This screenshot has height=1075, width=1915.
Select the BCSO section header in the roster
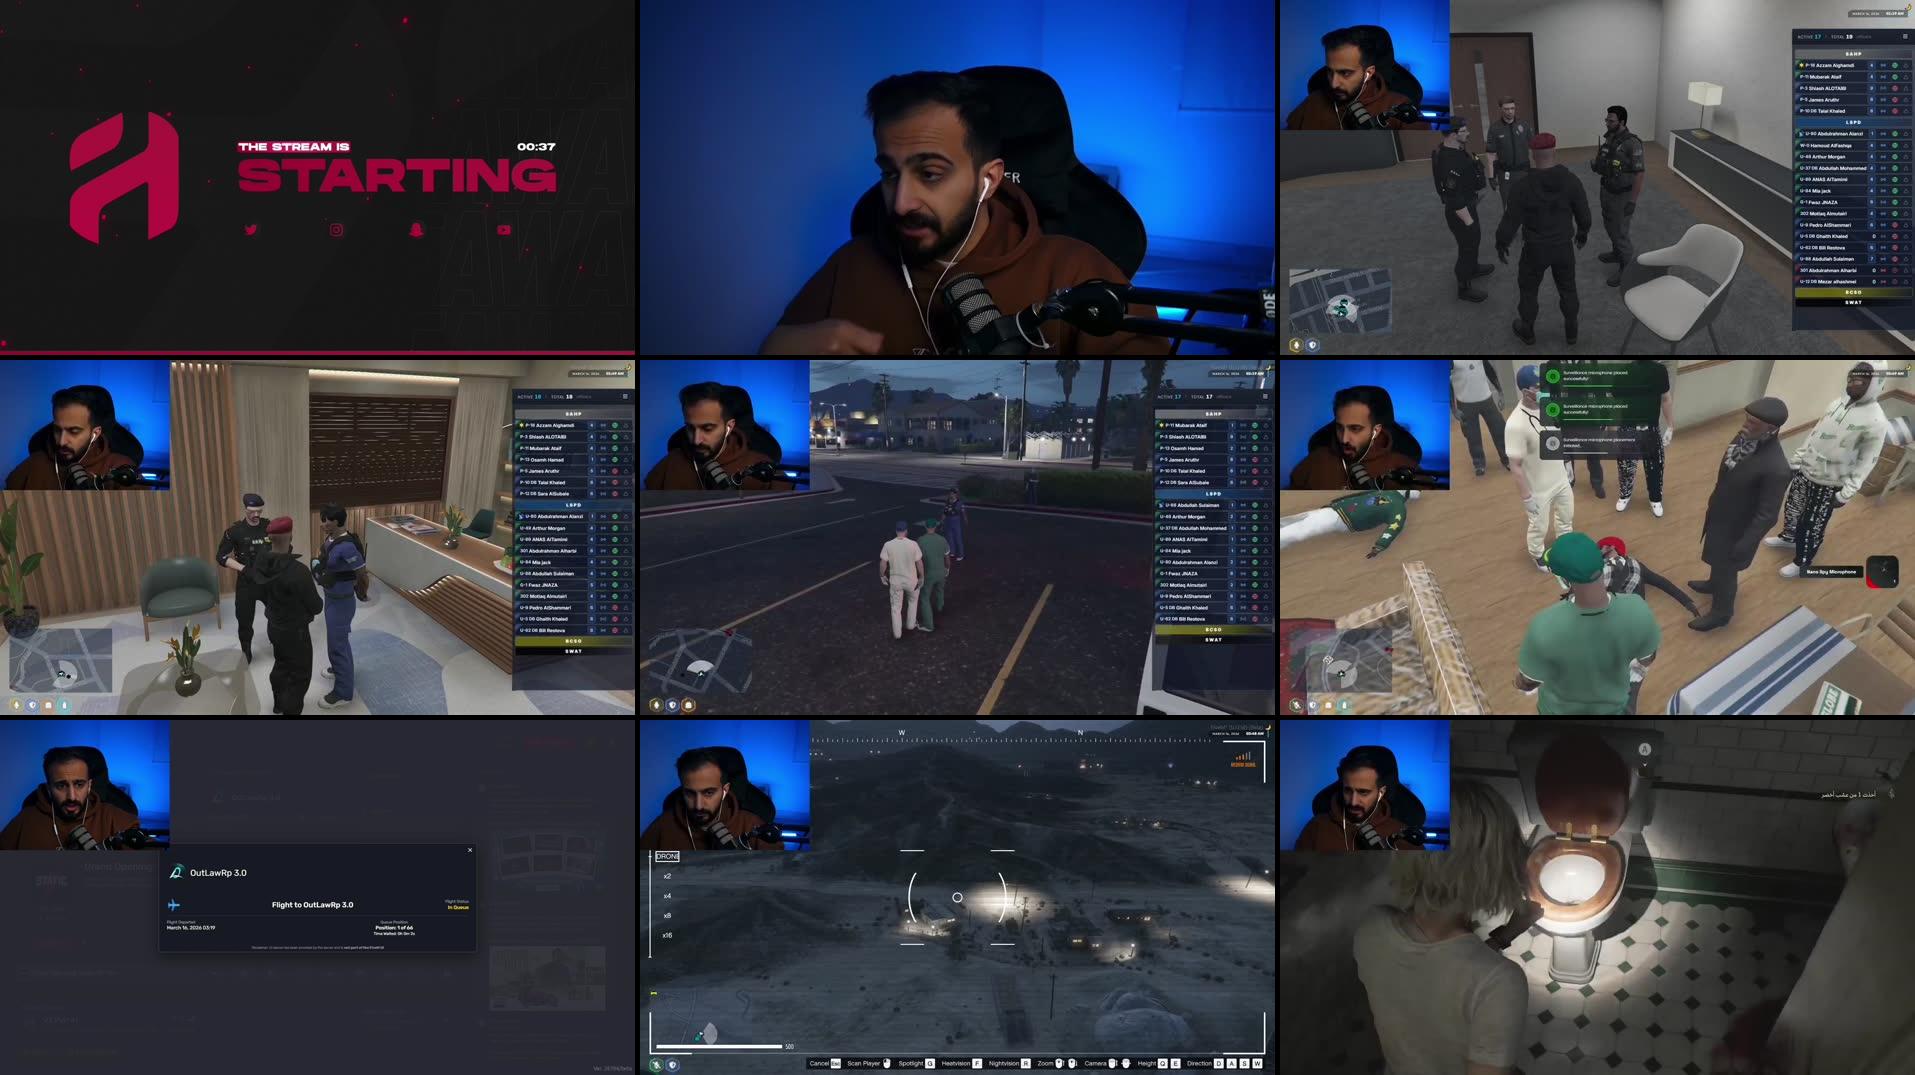pos(1856,292)
